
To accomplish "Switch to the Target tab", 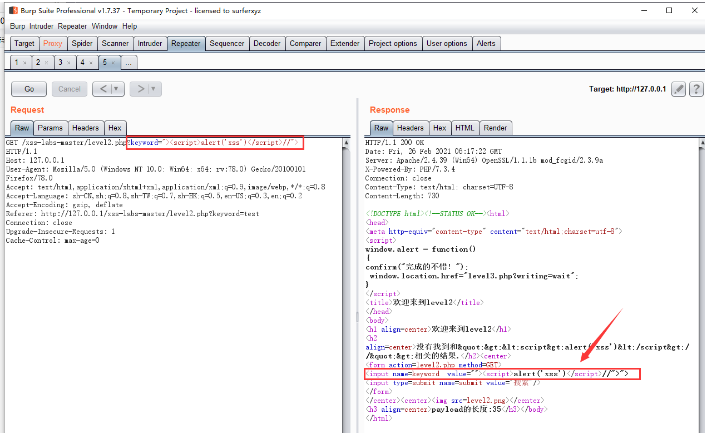I will (24, 43).
